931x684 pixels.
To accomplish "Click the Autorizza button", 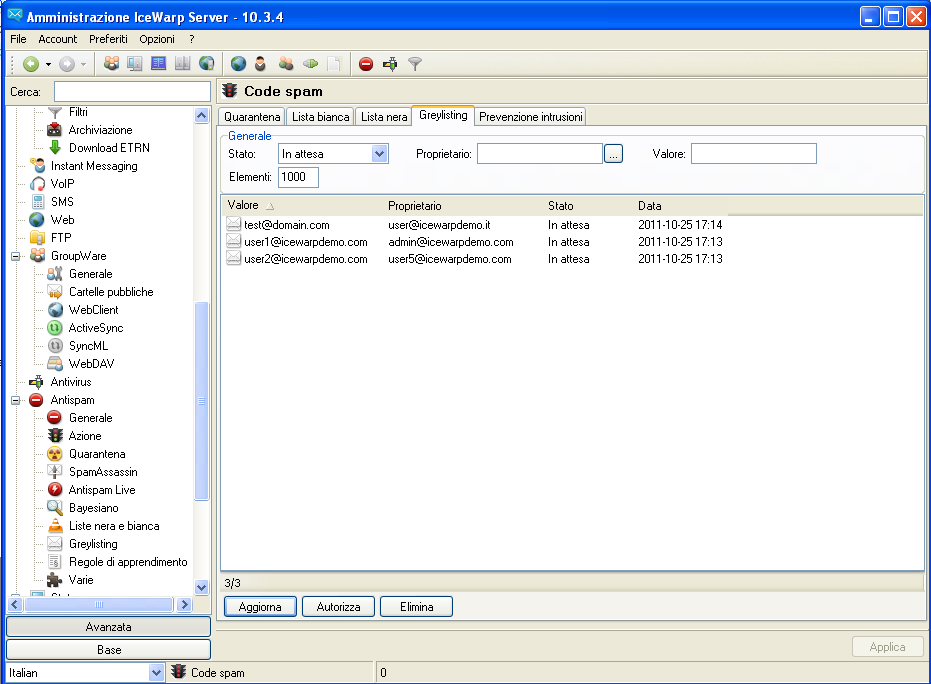I will coord(338,607).
